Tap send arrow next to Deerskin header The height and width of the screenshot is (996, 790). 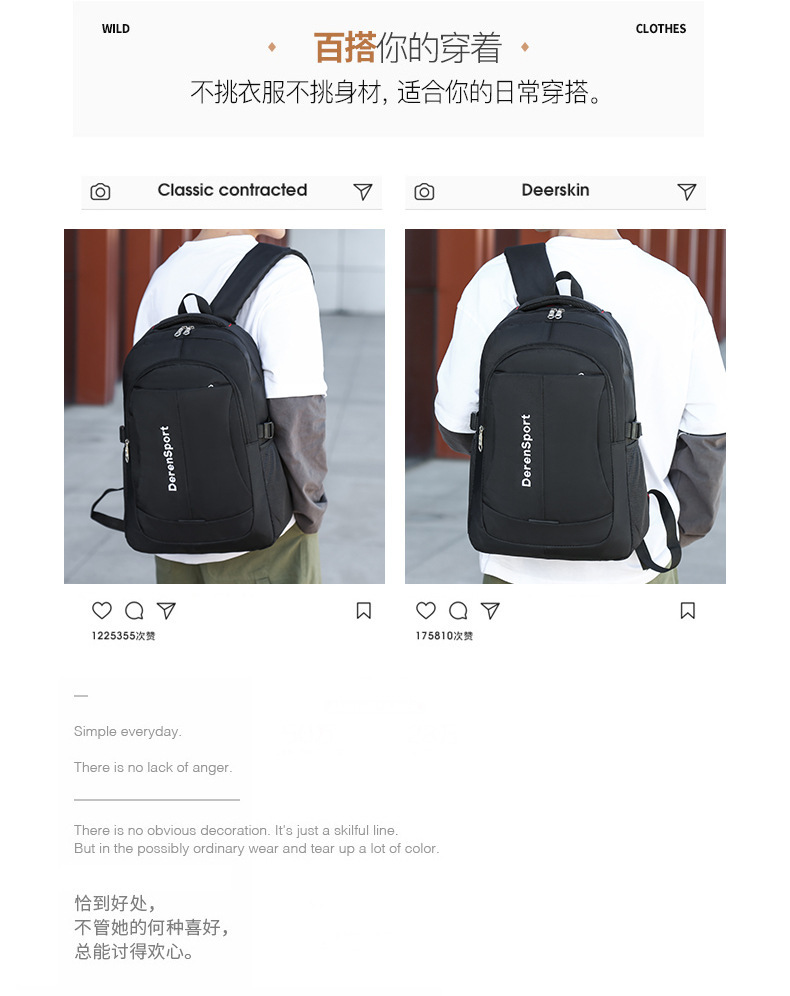point(686,191)
